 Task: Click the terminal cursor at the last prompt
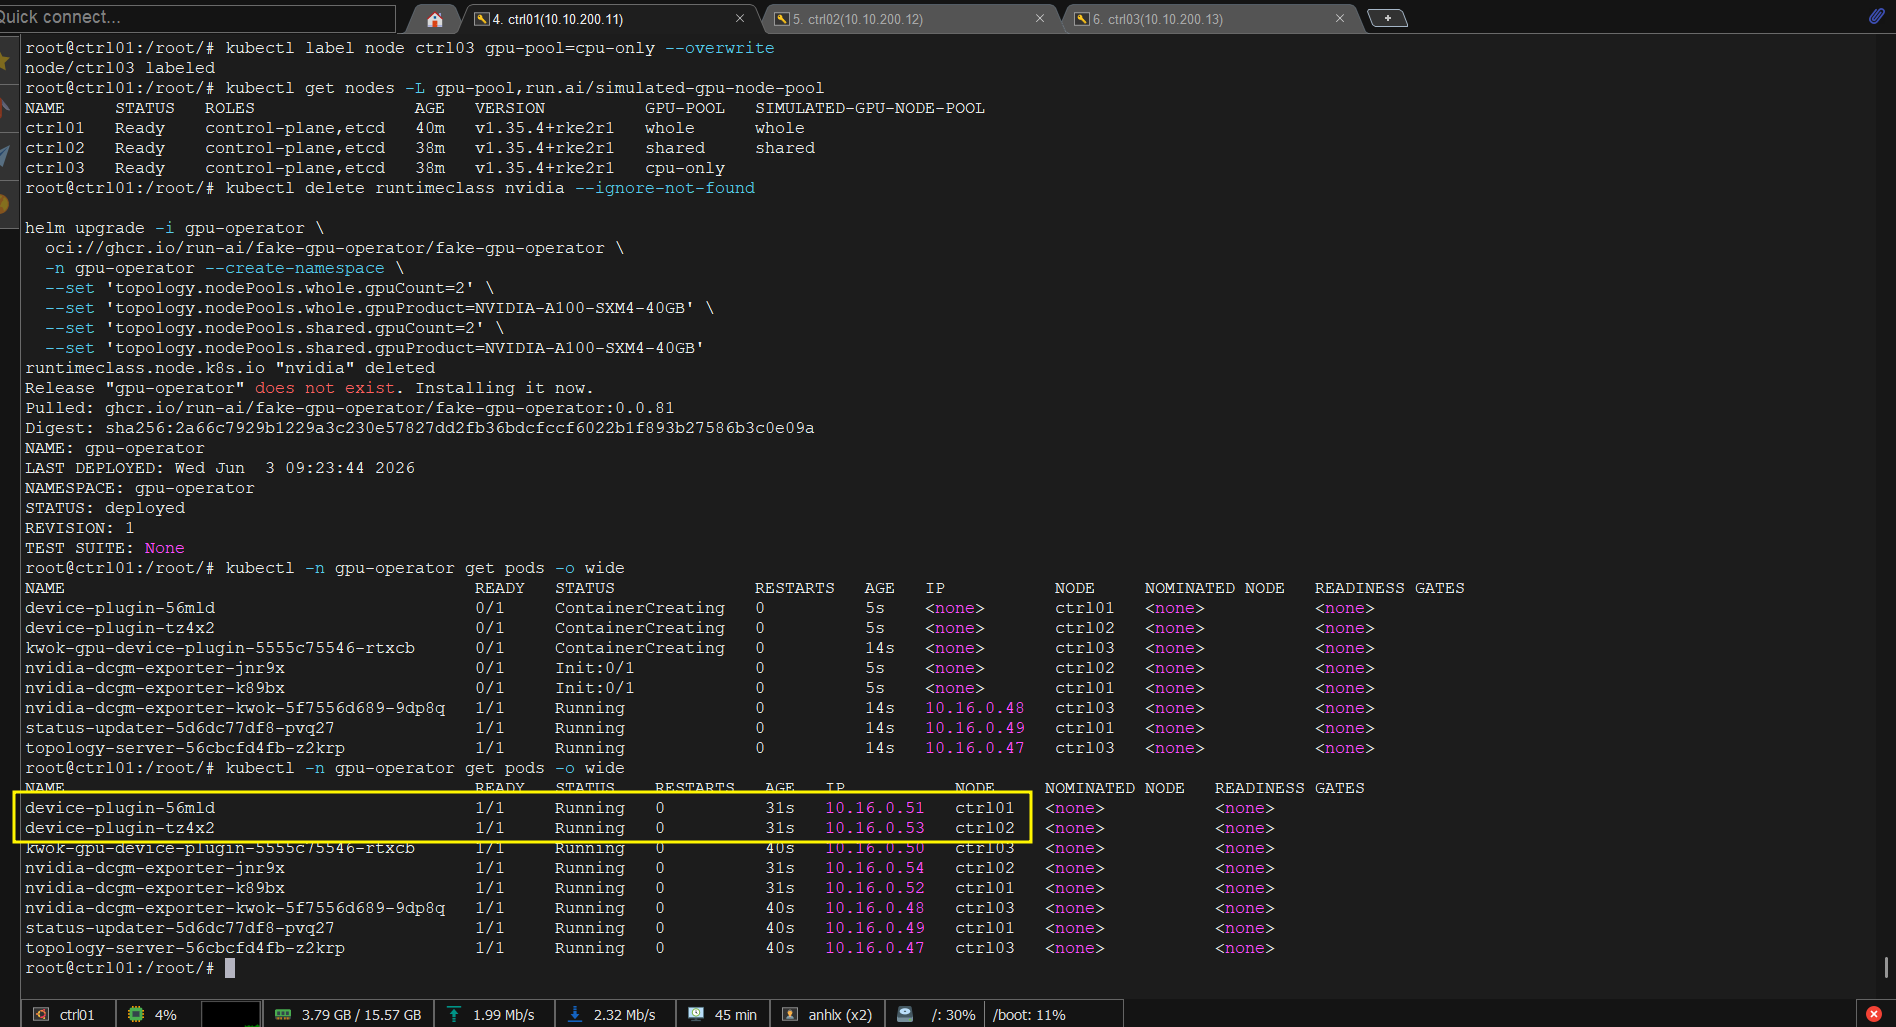point(230,968)
